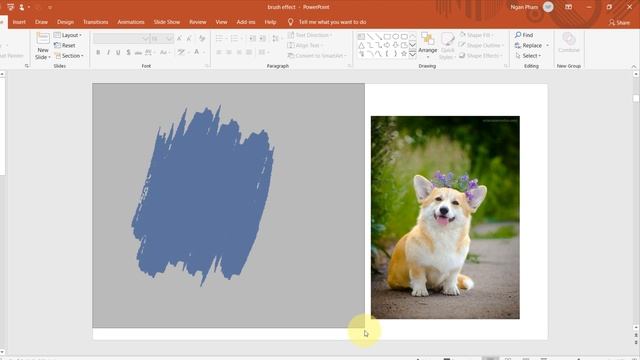Viewport: 640px width, 360px height.
Task: Click the Clear All Formatting icon
Action: [202, 39]
